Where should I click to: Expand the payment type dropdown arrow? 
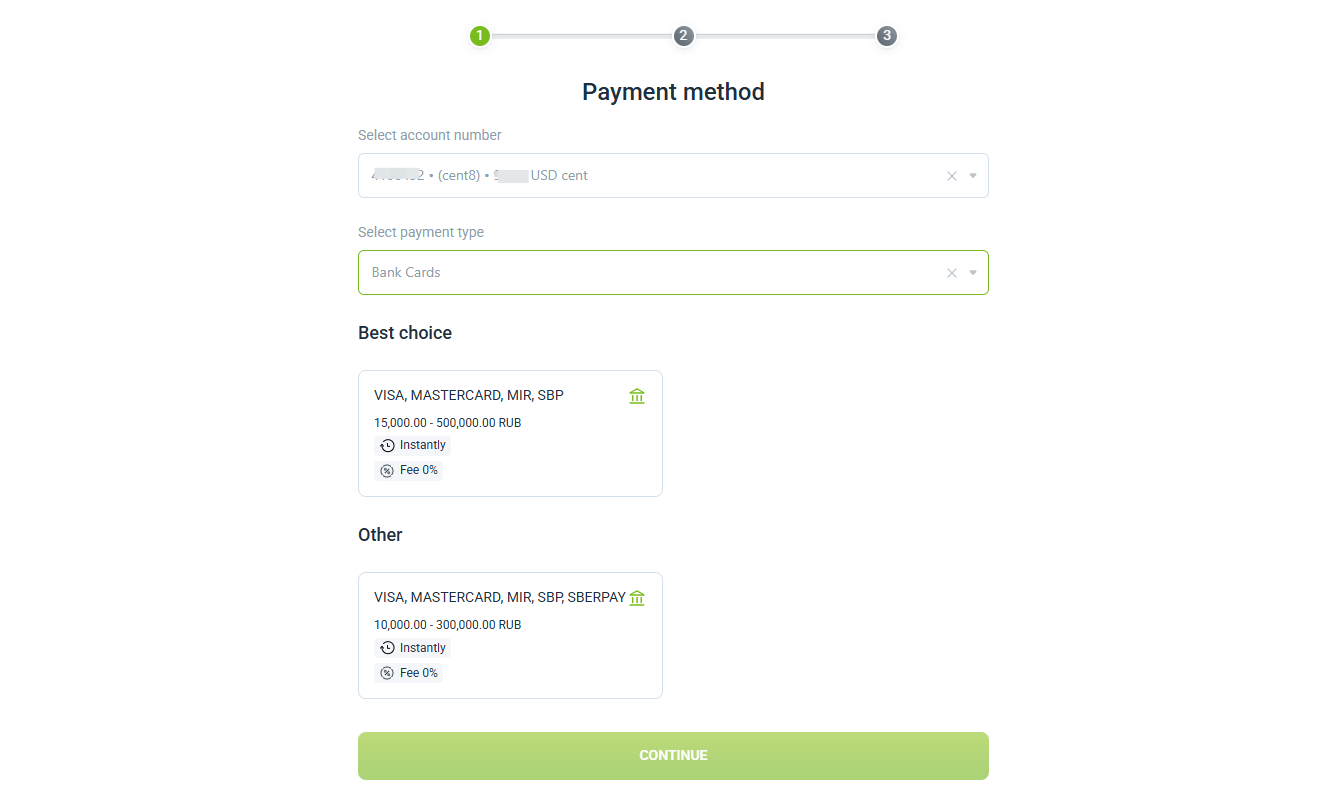pyautogui.click(x=973, y=273)
